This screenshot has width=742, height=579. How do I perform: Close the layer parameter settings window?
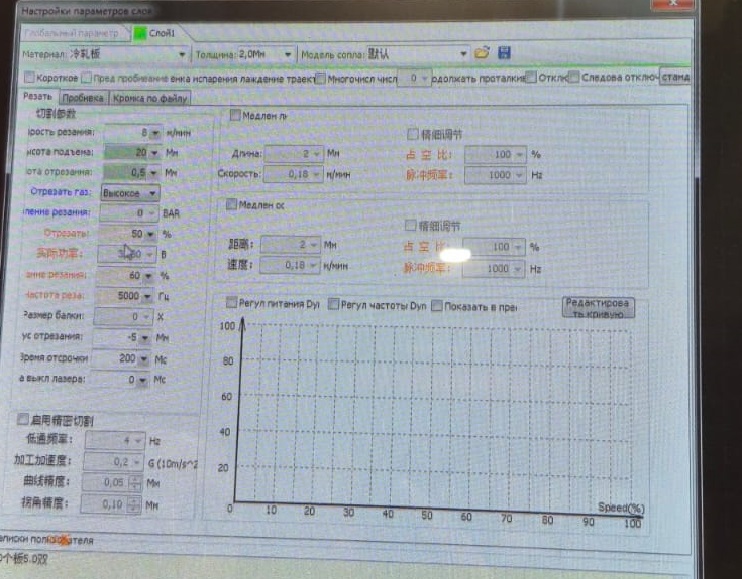[x=672, y=4]
